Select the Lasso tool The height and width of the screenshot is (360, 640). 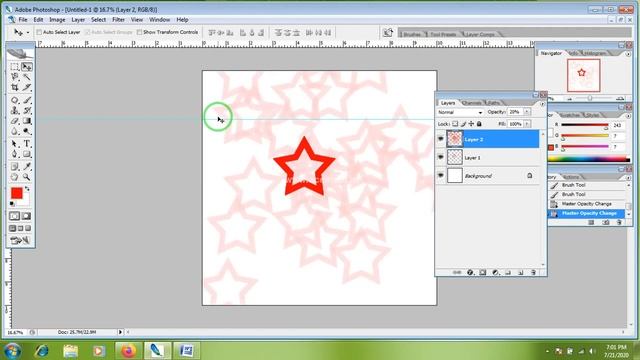point(15,77)
